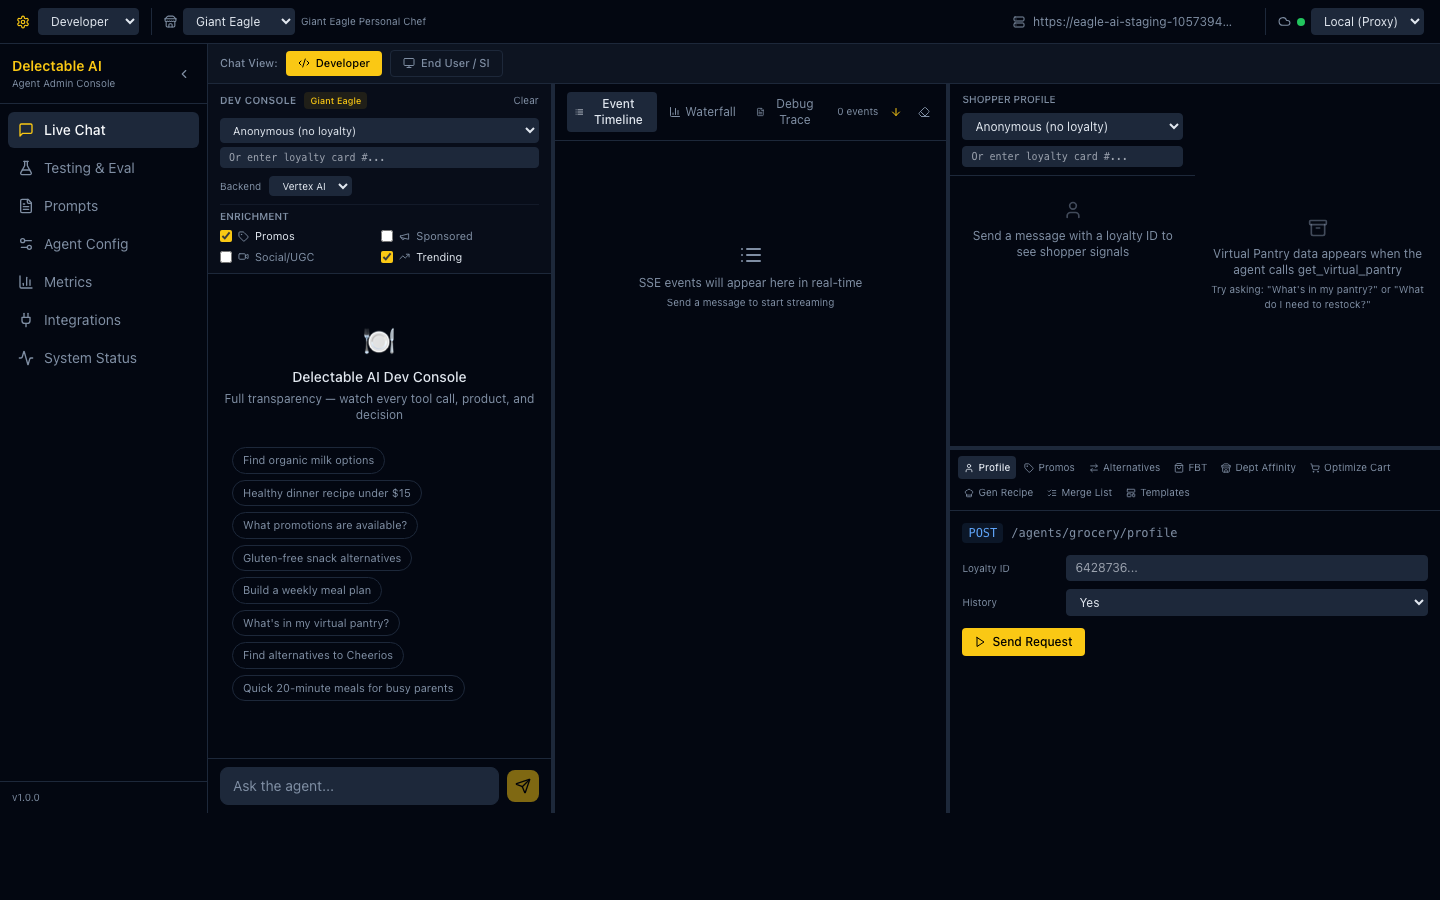Image resolution: width=1440 pixels, height=900 pixels.
Task: Select the Templates tab
Action: coord(1158,493)
